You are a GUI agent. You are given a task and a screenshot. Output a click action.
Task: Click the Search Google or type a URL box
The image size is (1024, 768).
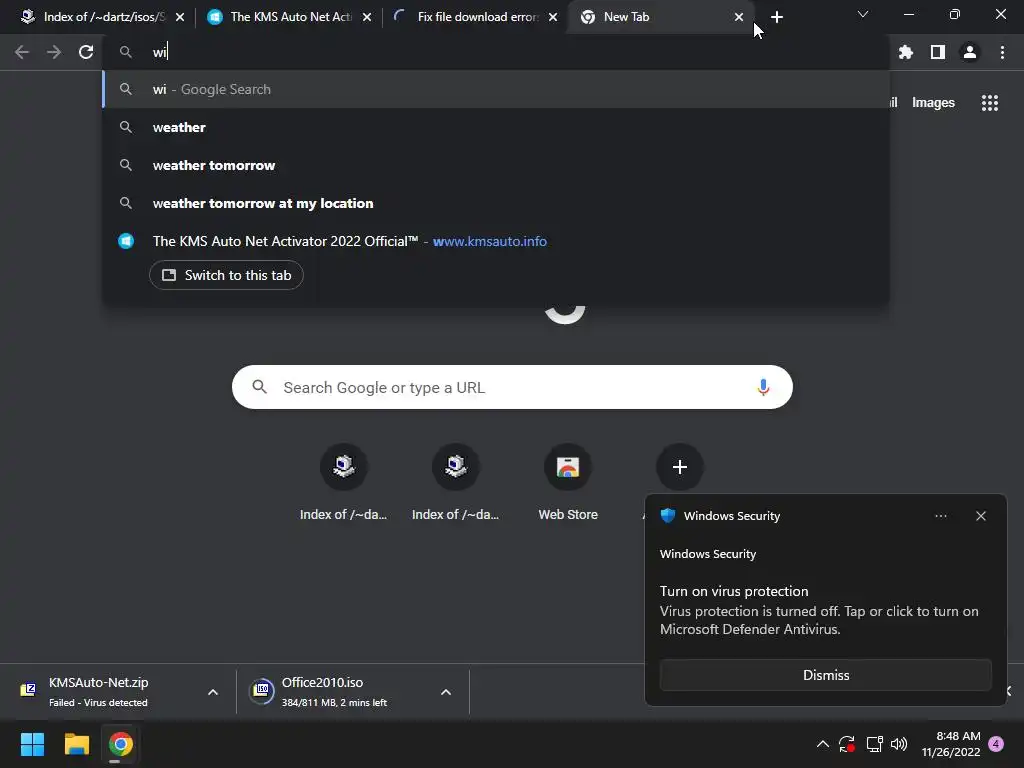pyautogui.click(x=512, y=387)
